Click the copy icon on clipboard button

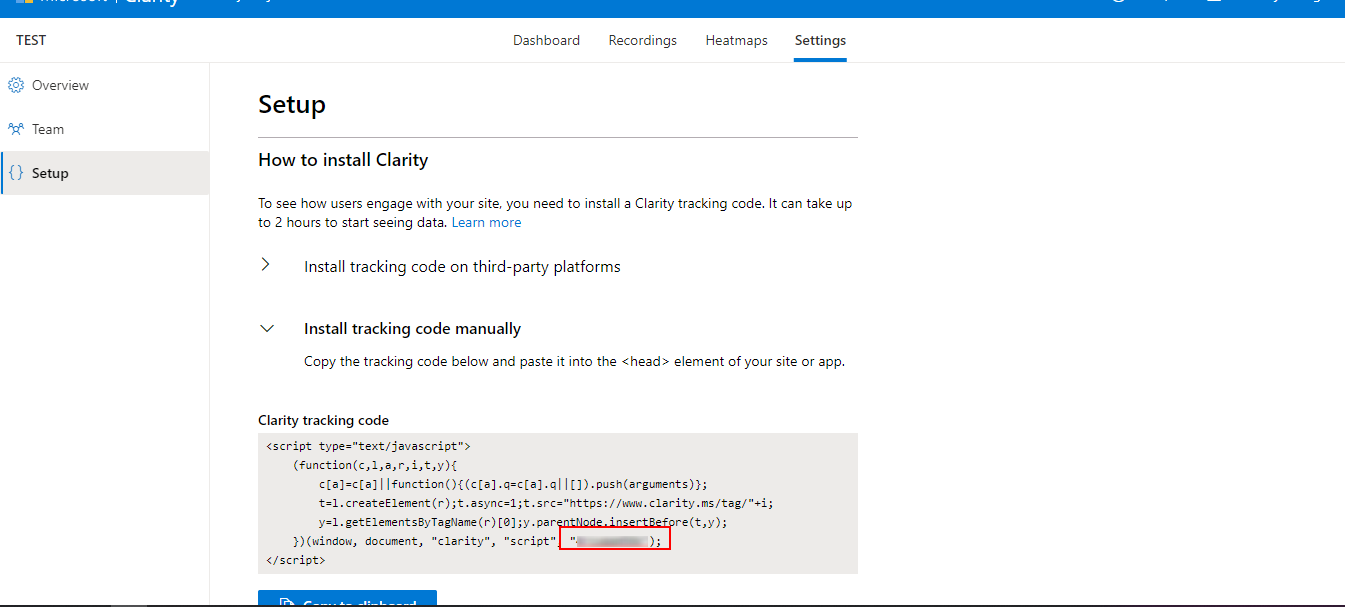[286, 602]
